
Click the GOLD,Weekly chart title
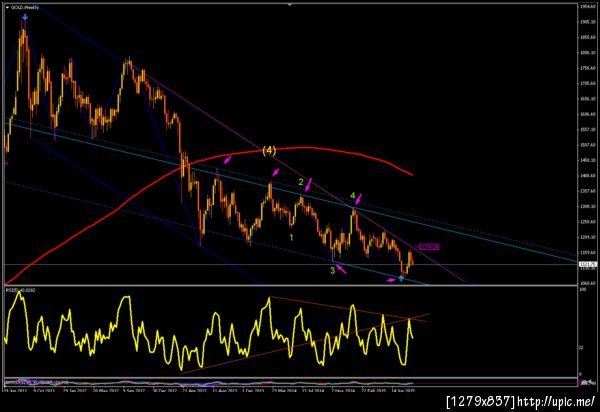pyautogui.click(x=24, y=7)
